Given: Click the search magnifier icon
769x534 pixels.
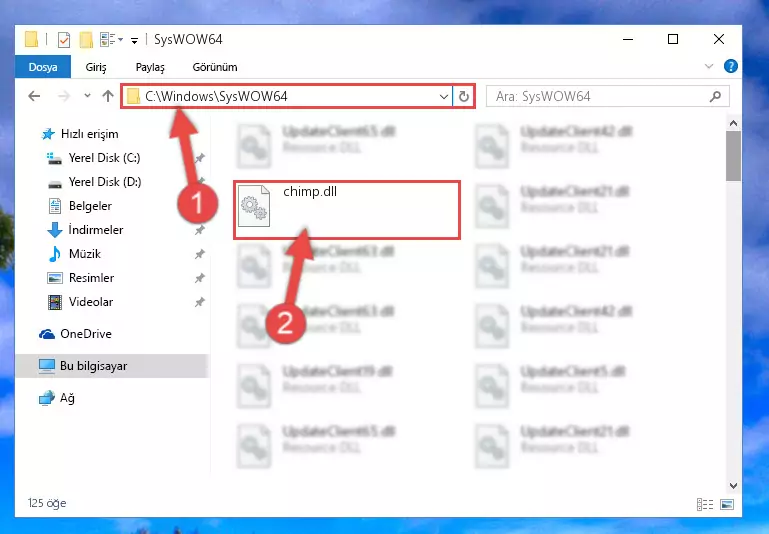Looking at the screenshot, I should pos(715,96).
